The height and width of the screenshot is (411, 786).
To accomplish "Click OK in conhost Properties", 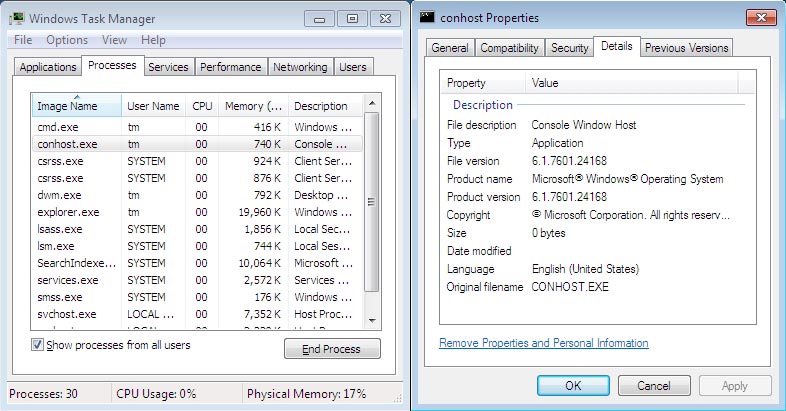I will [x=573, y=385].
